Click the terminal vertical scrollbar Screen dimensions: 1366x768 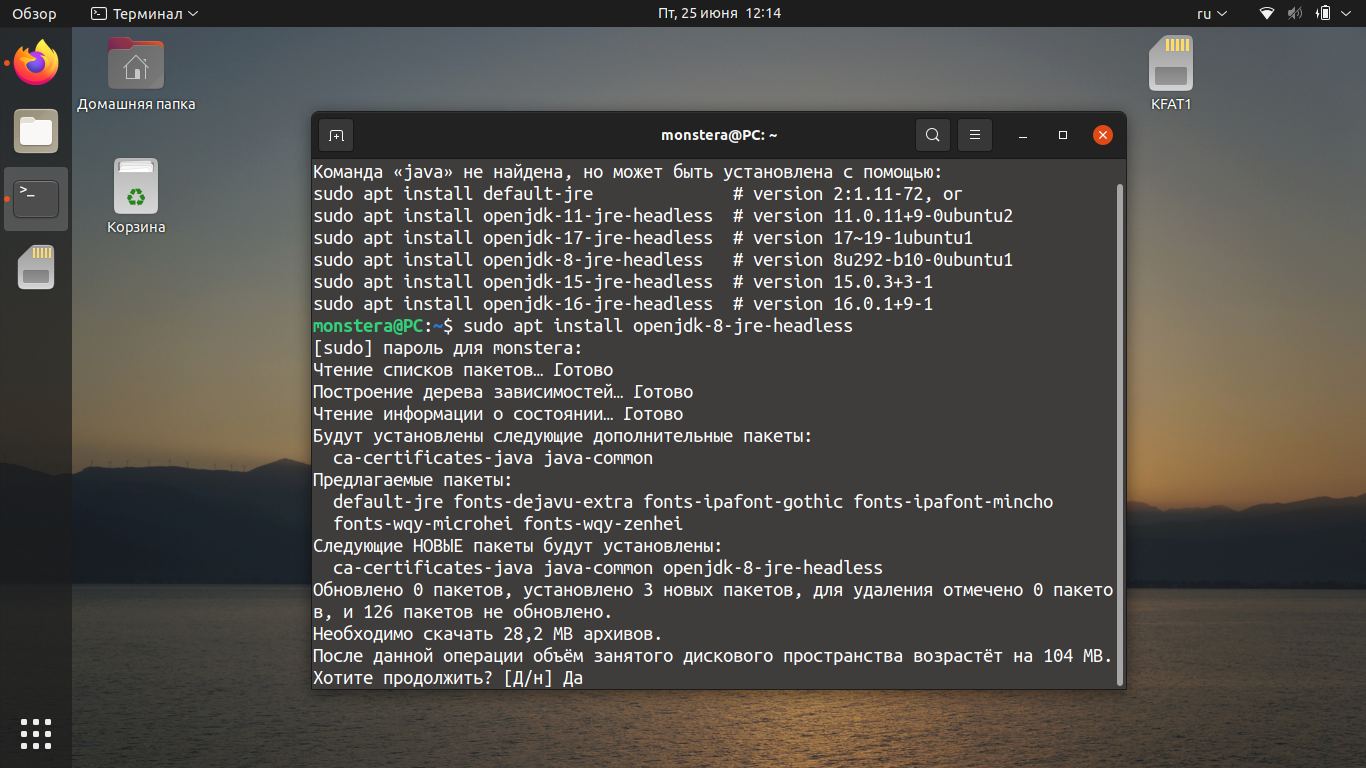1120,433
